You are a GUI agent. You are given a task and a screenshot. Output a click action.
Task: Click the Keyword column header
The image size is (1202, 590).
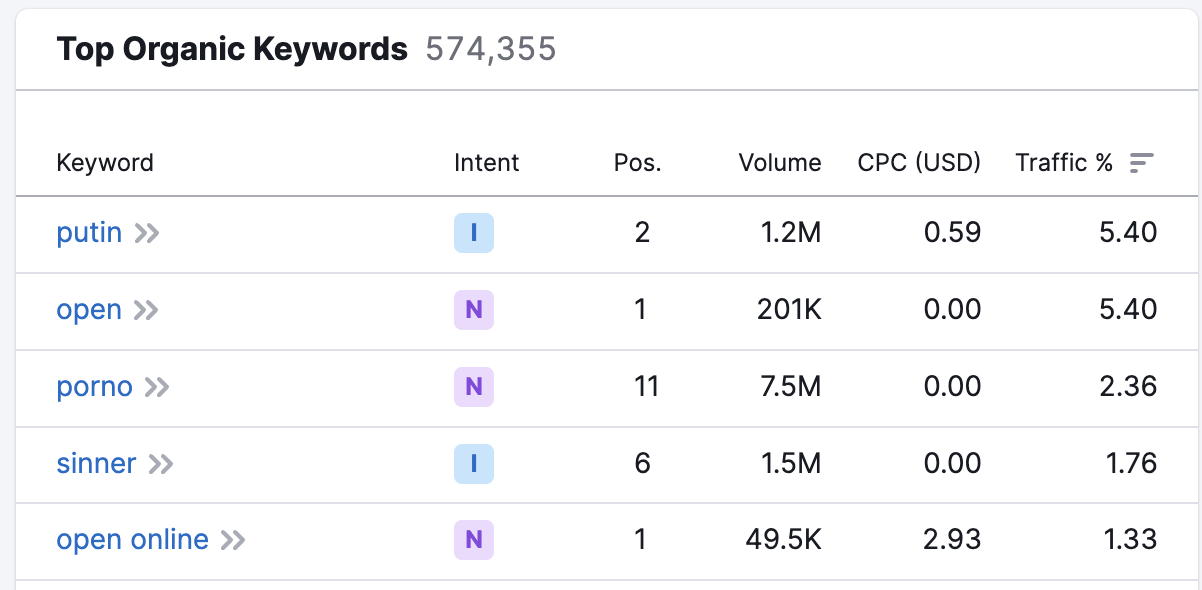click(x=105, y=163)
